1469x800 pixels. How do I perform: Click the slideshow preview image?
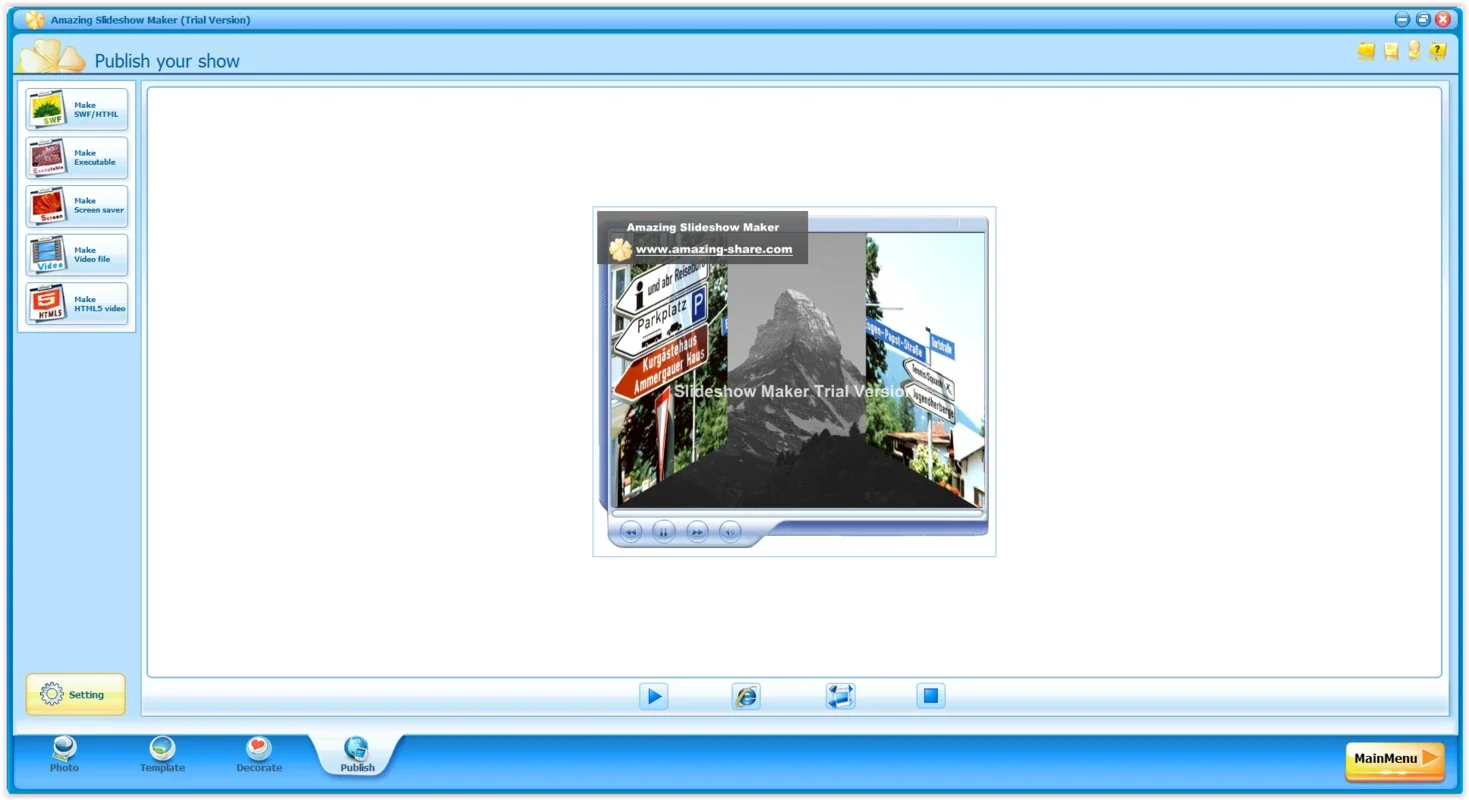click(x=797, y=370)
